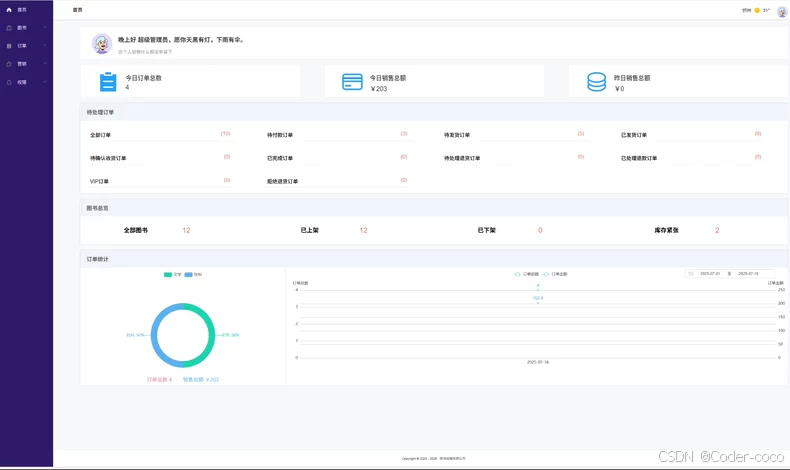
Task: Click the (3) count beside 待付款订单
Action: pos(404,133)
